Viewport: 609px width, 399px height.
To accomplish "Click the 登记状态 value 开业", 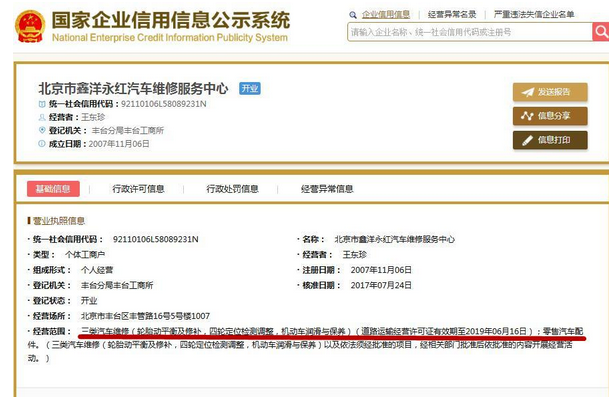I will tap(89, 301).
